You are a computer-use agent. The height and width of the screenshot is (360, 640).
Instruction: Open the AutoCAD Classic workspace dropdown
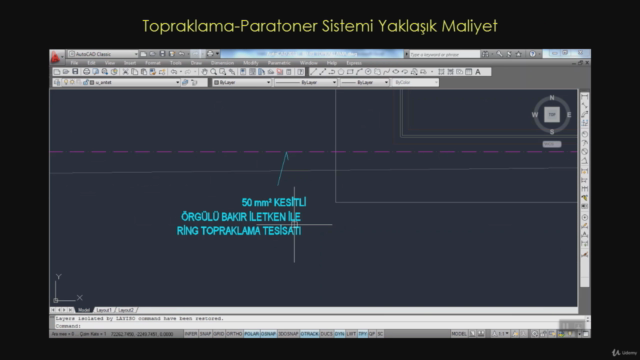point(103,54)
